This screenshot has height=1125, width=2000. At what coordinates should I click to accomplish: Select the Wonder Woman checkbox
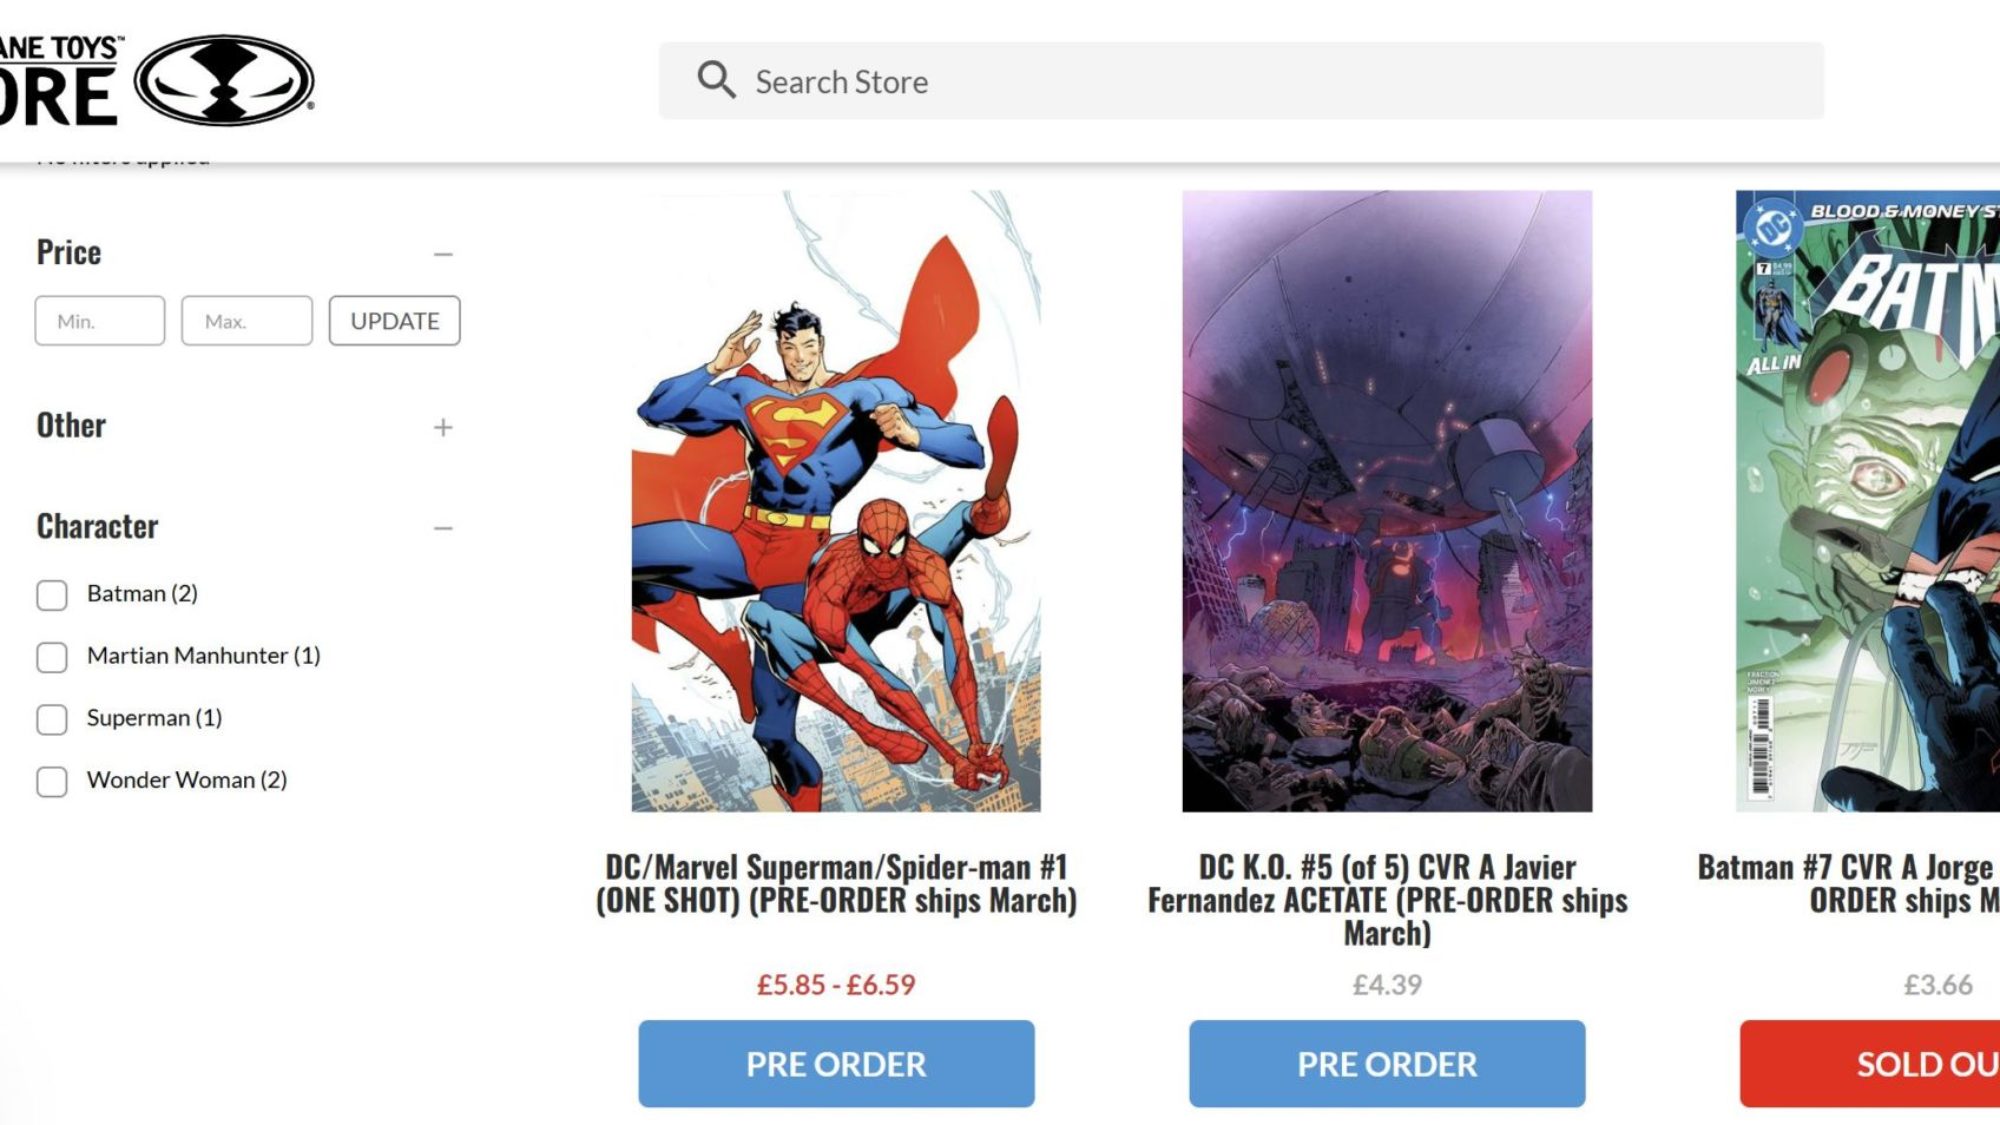click(52, 781)
